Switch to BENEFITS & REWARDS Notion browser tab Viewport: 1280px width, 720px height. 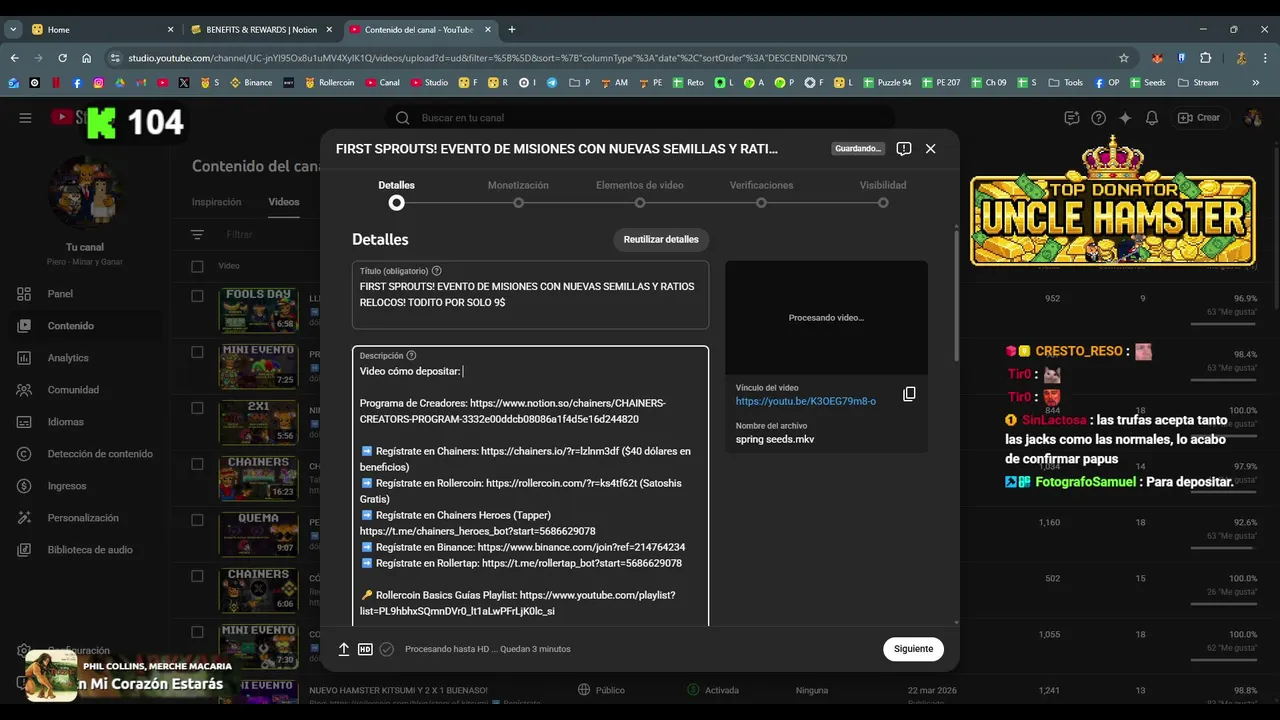pyautogui.click(x=261, y=30)
